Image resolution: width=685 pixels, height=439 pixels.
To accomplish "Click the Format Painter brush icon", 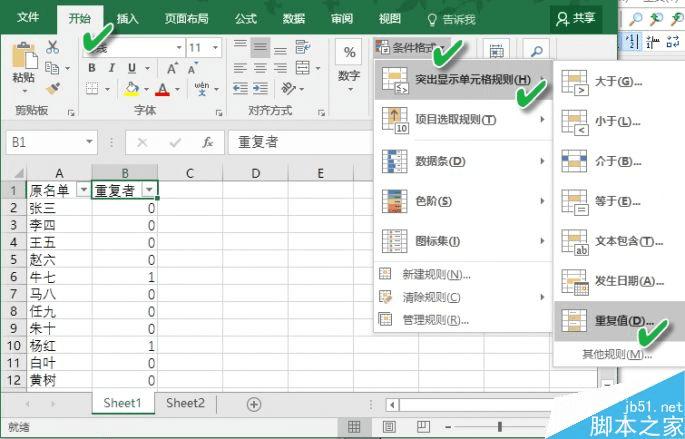I will [52, 89].
